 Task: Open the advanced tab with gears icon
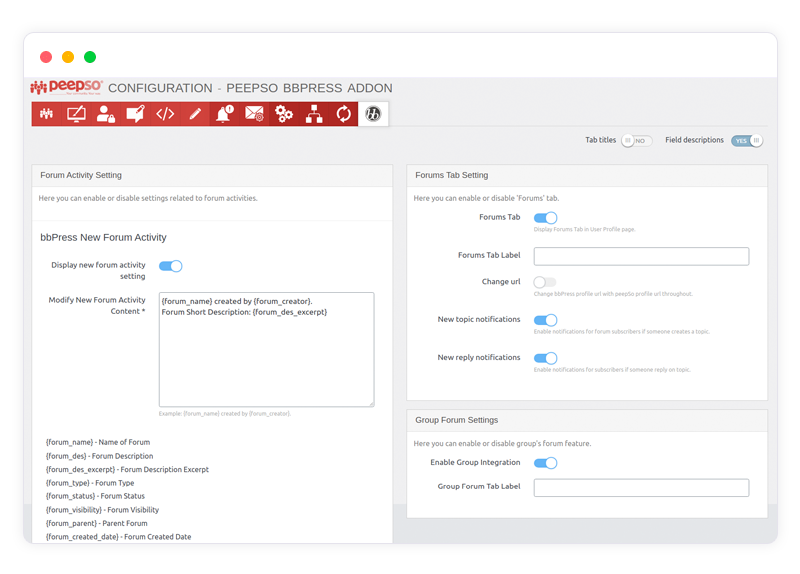(x=284, y=114)
